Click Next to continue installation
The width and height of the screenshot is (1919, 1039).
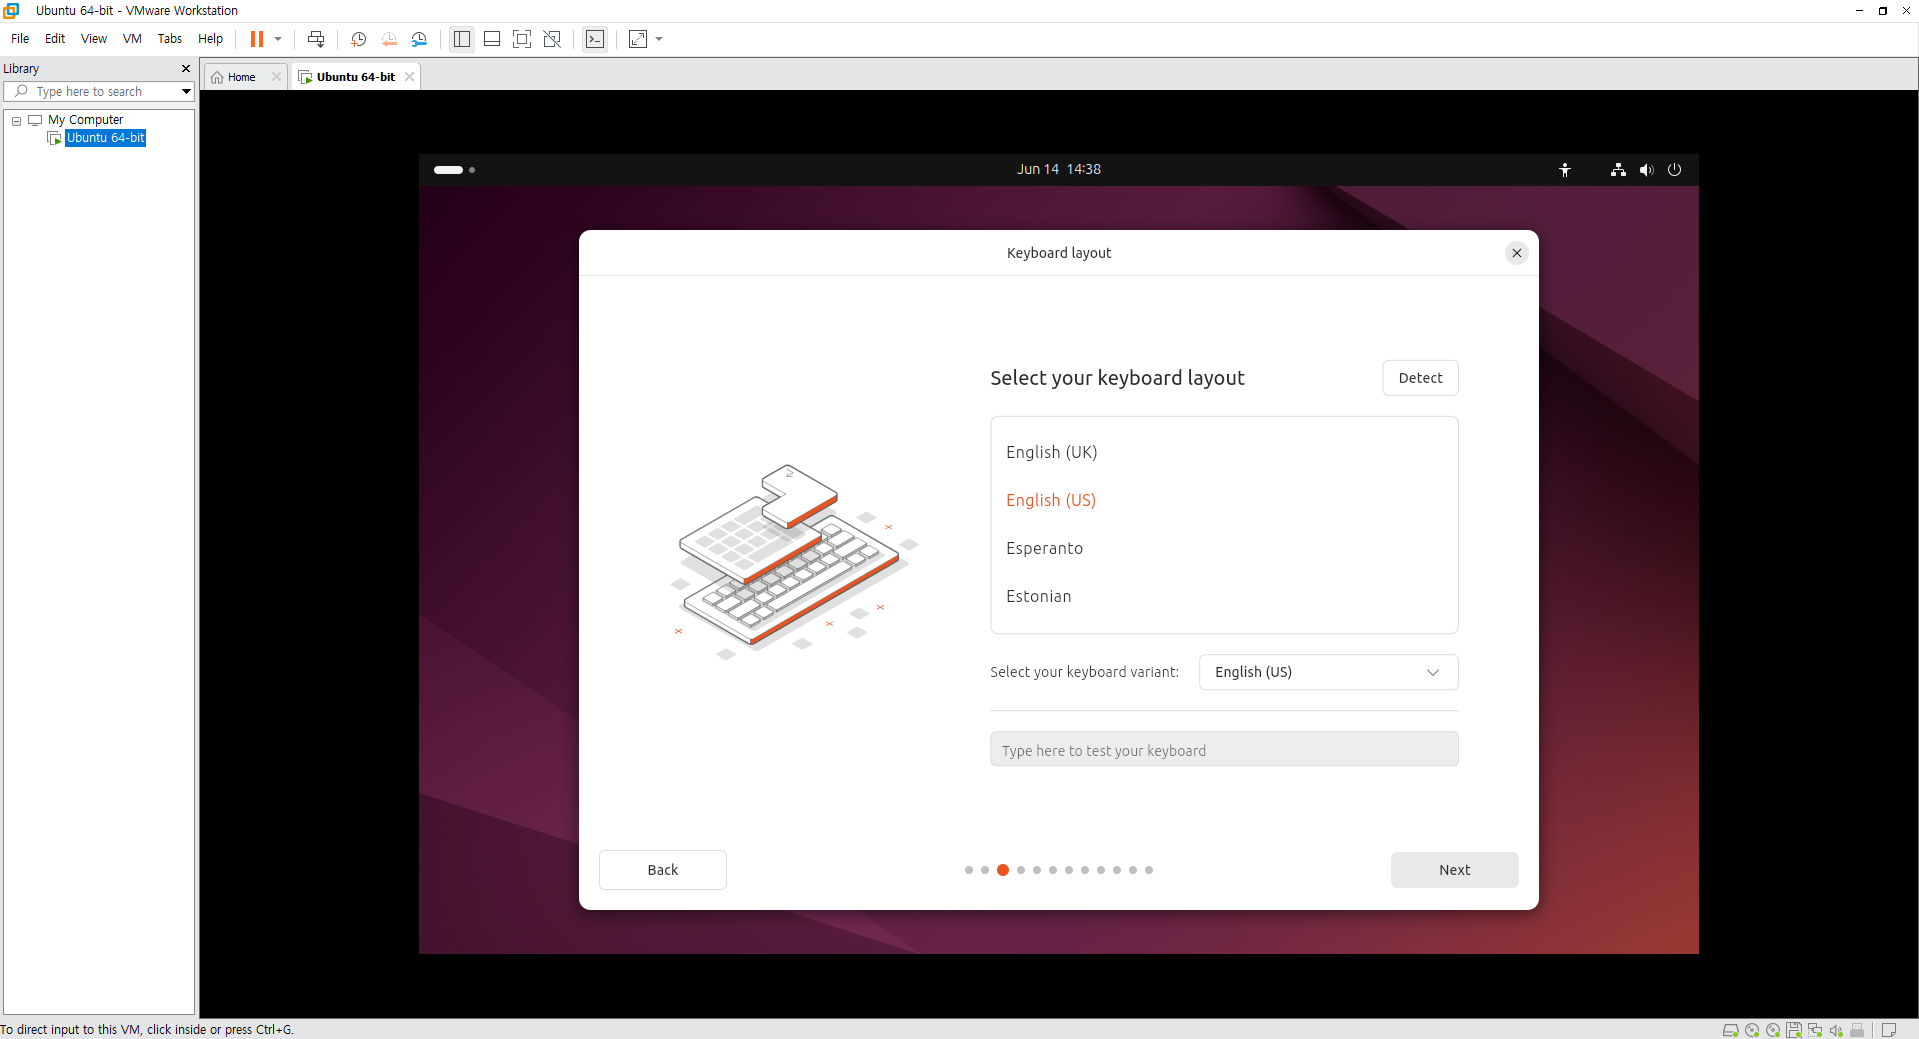click(x=1454, y=870)
